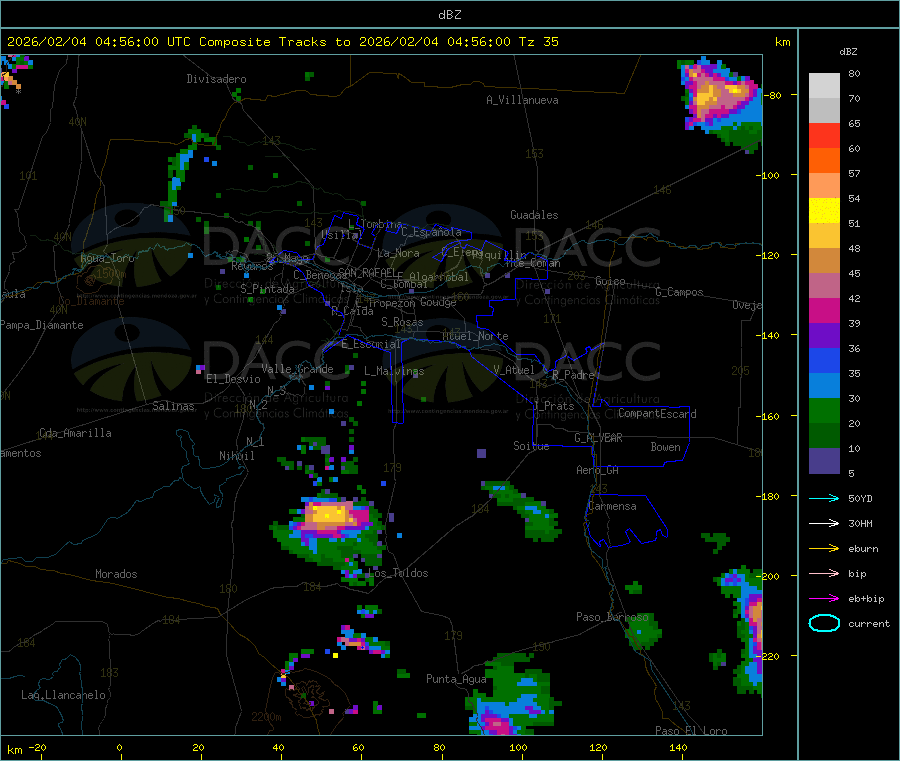The width and height of the screenshot is (900, 761).
Task: Click the Valle_Grande label
Action: (x=297, y=369)
